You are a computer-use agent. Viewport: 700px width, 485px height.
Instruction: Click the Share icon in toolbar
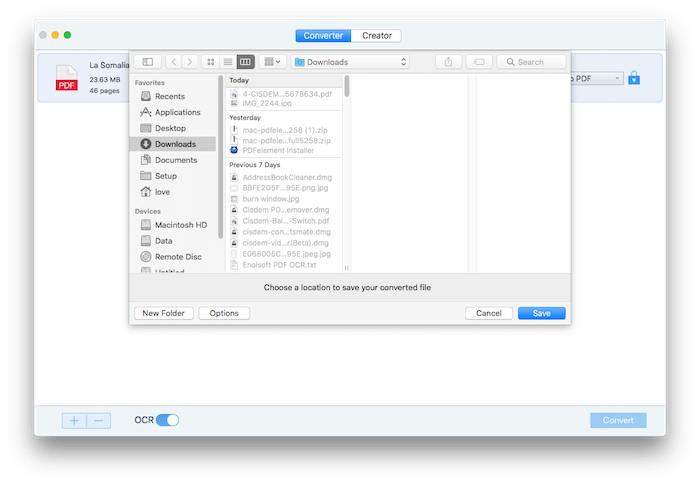(x=448, y=62)
